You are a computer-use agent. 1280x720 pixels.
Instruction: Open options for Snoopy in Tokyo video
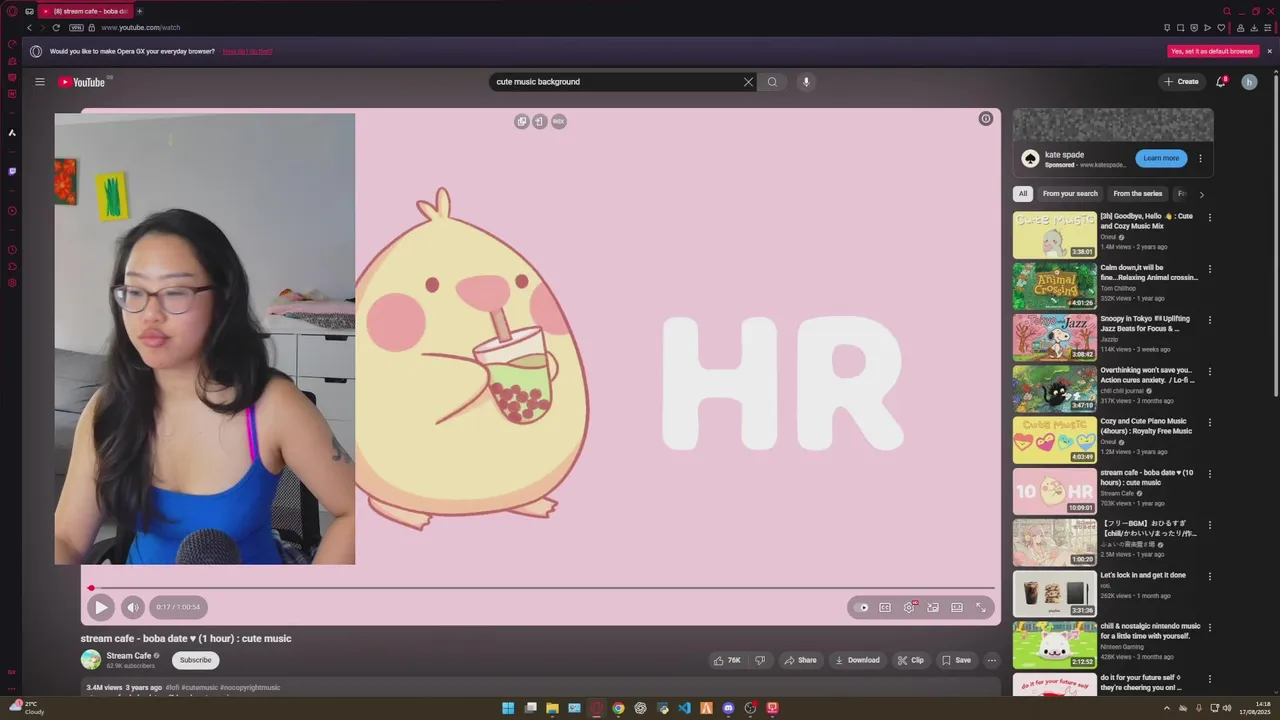(x=1209, y=320)
